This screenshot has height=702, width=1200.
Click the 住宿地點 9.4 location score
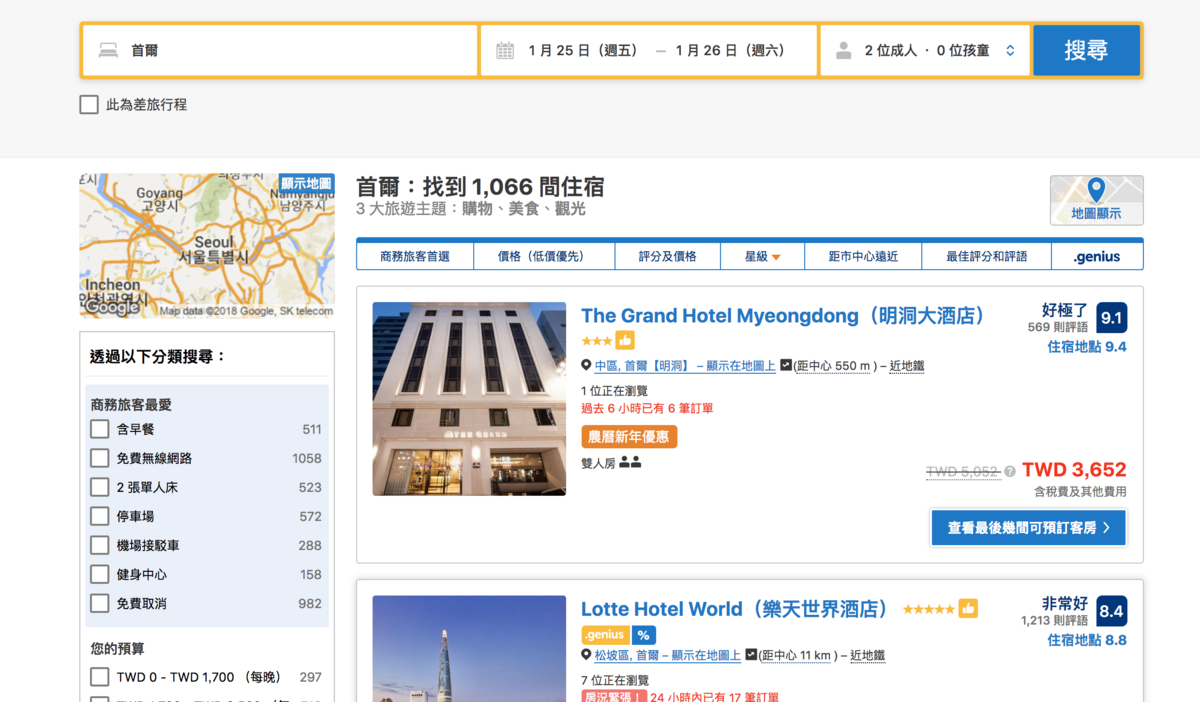(1087, 347)
